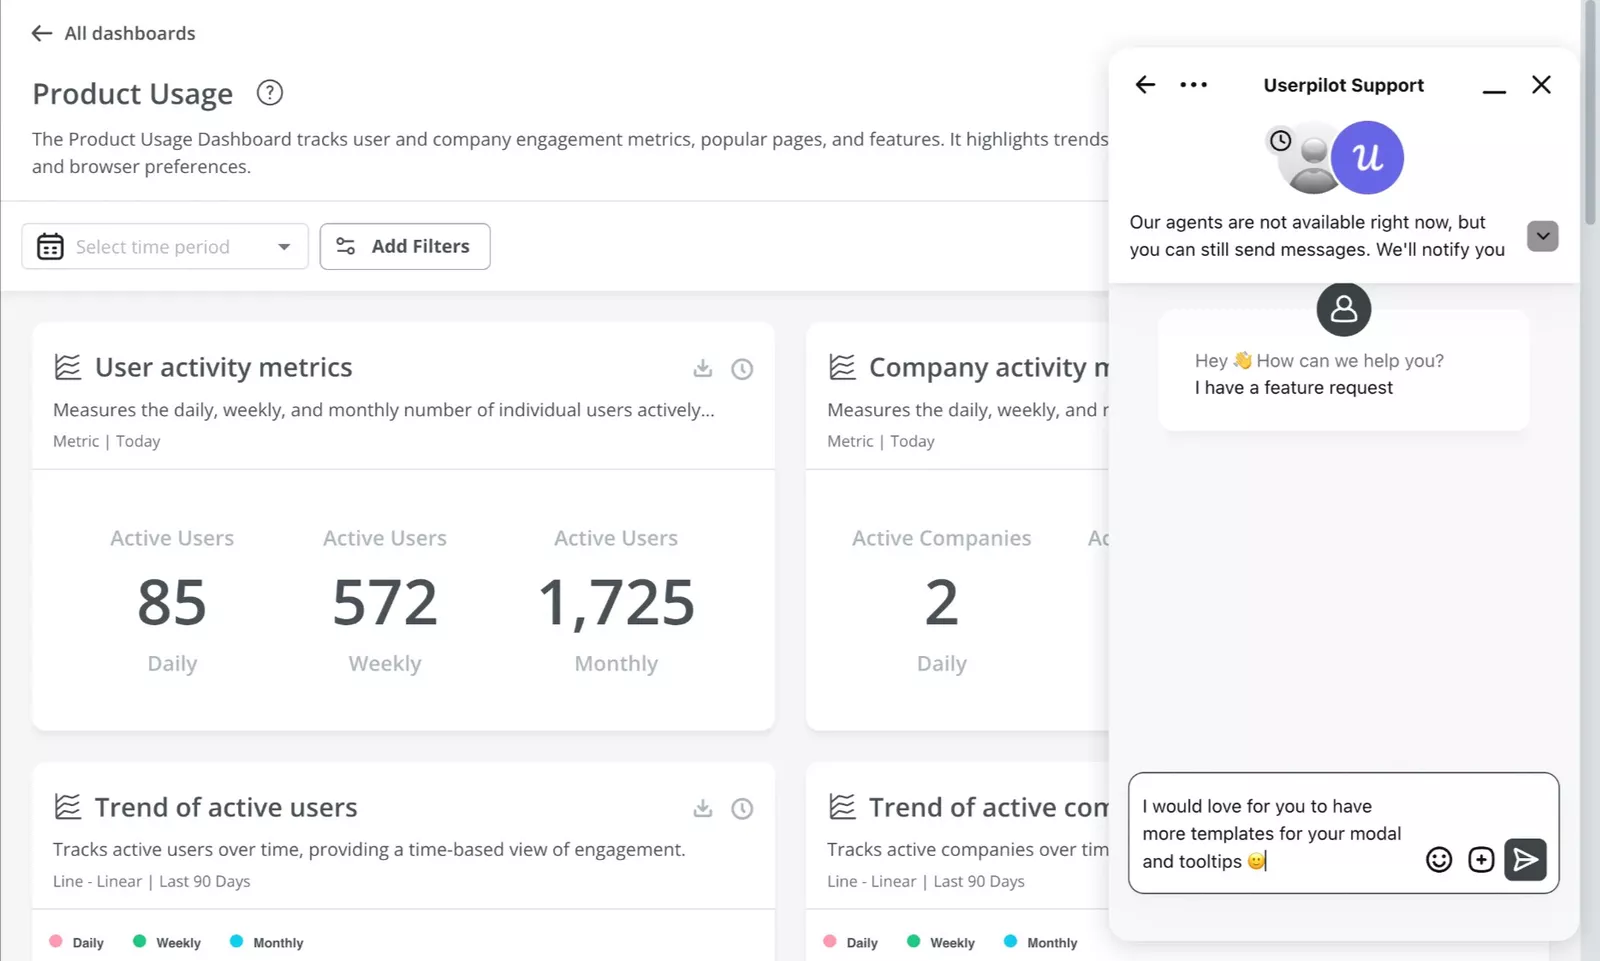Click the Add Filters button
This screenshot has width=1600, height=961.
pos(405,247)
